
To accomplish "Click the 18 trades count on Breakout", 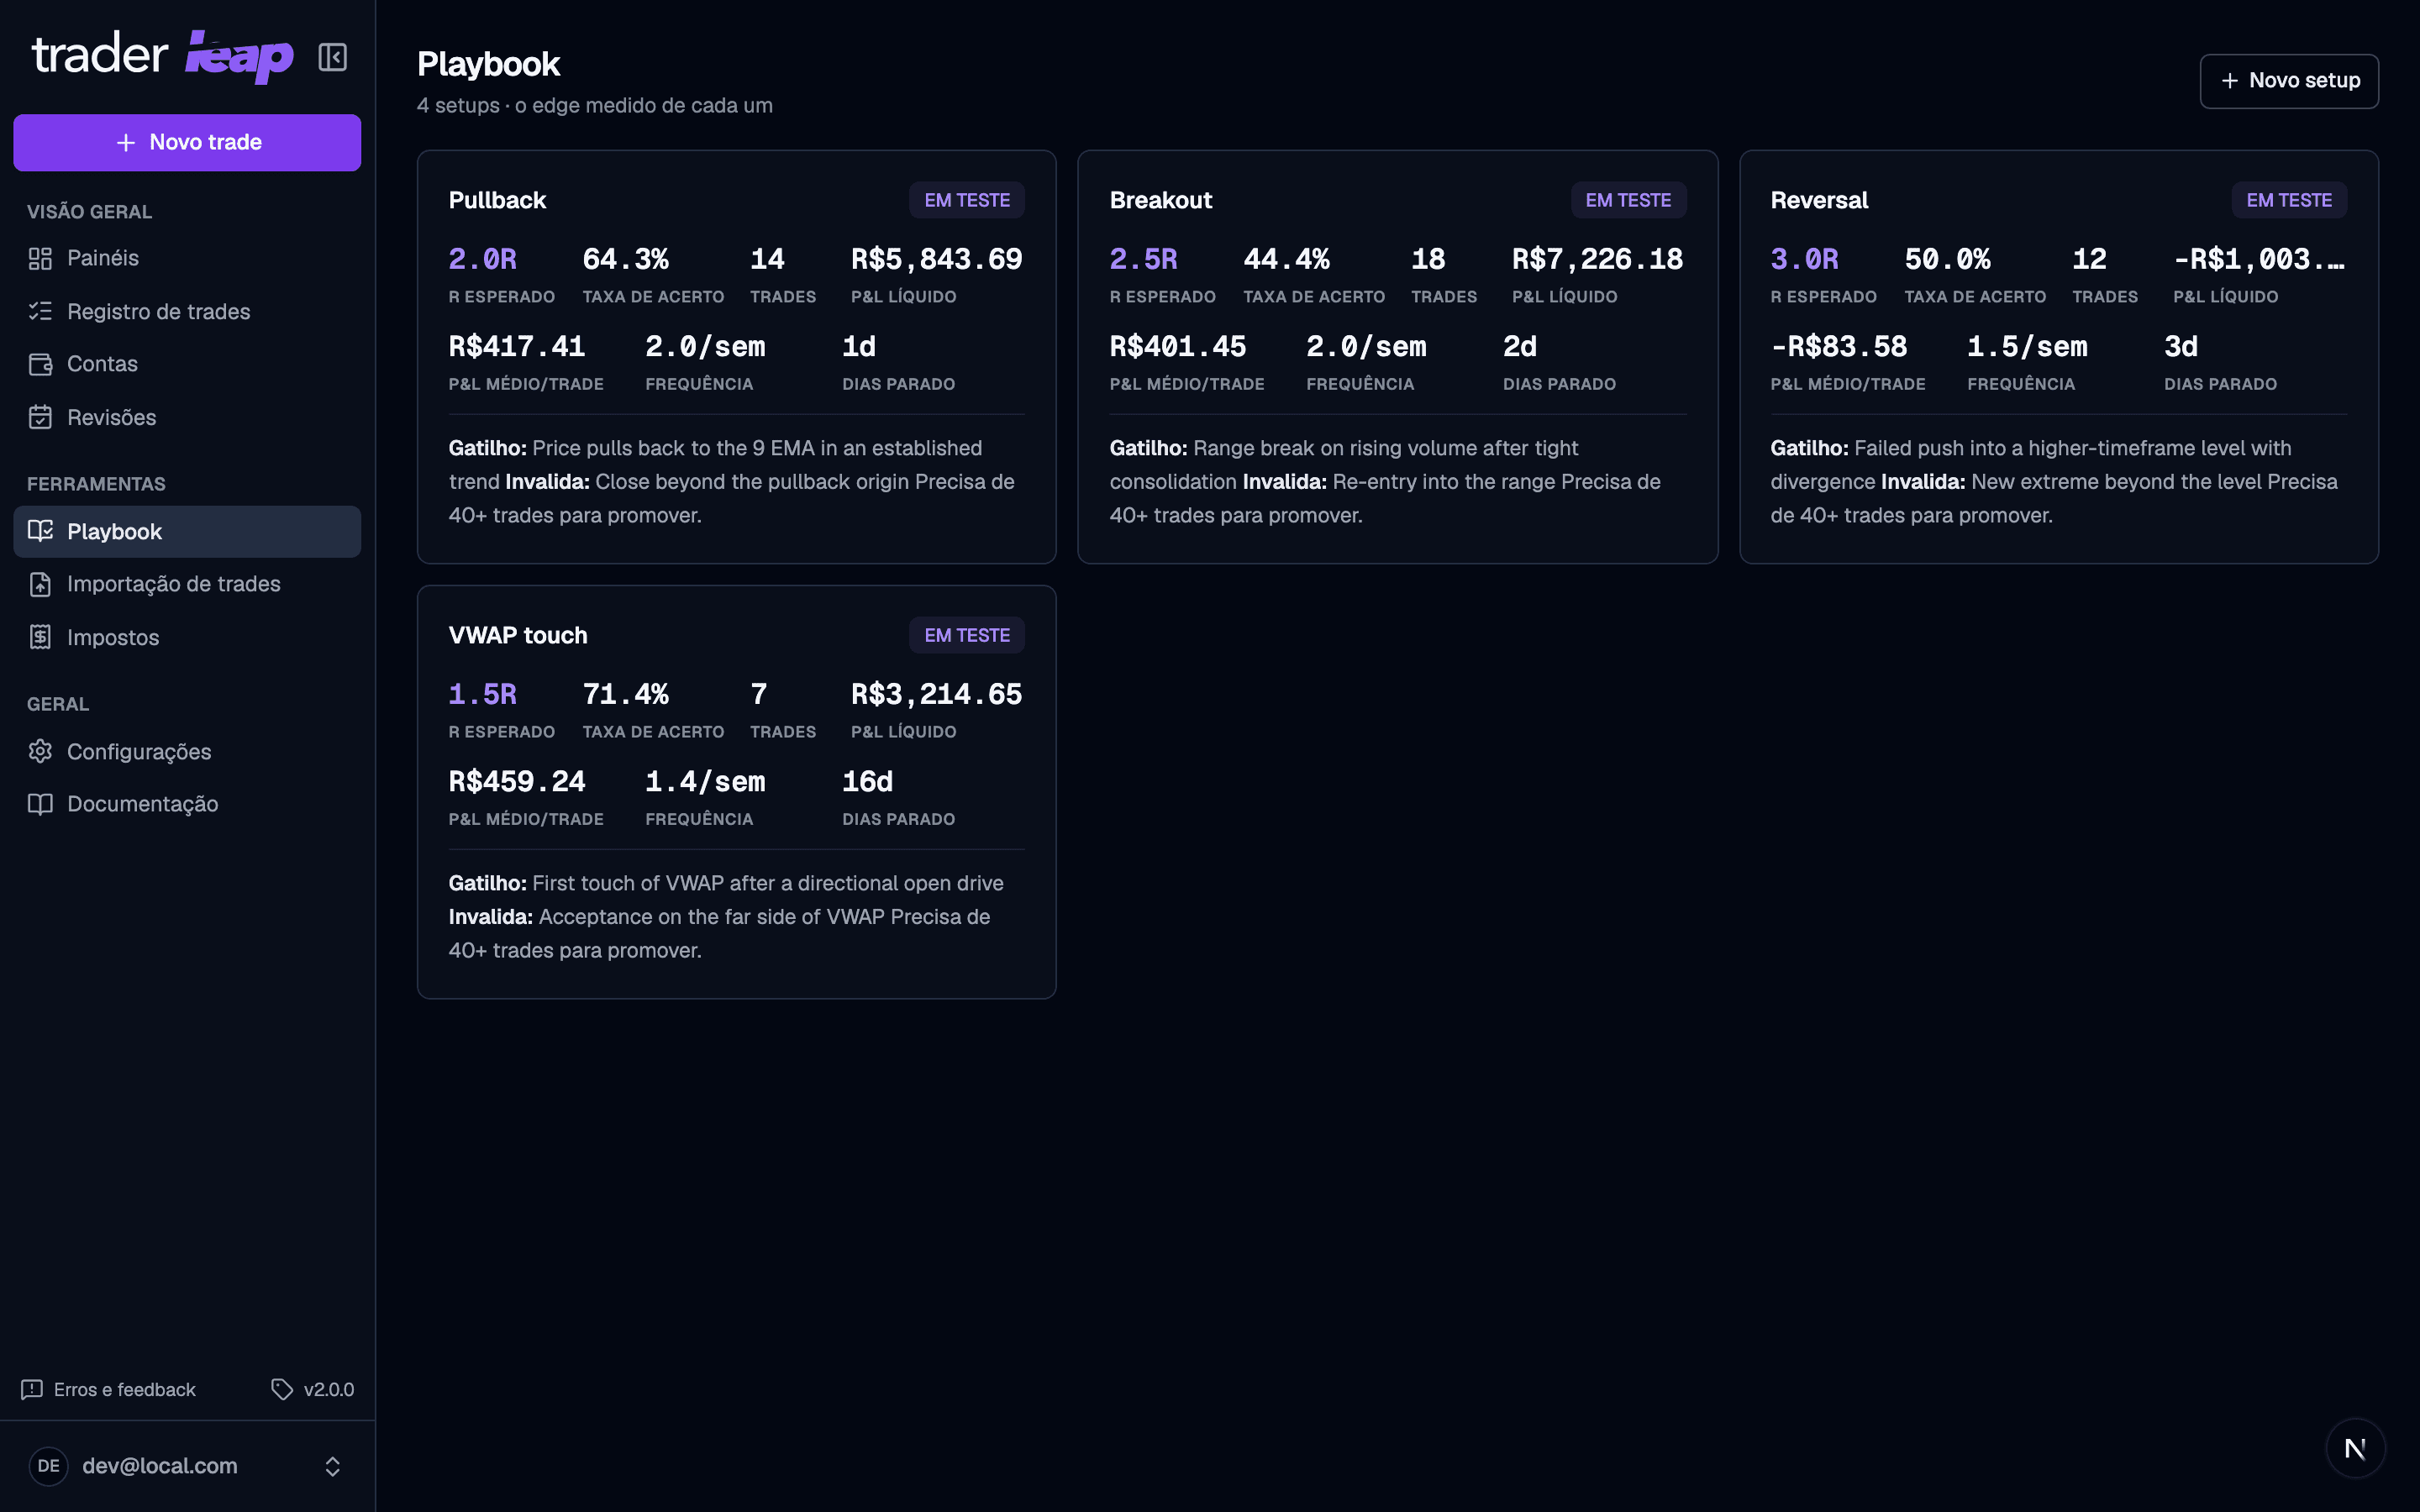I will pyautogui.click(x=1428, y=259).
